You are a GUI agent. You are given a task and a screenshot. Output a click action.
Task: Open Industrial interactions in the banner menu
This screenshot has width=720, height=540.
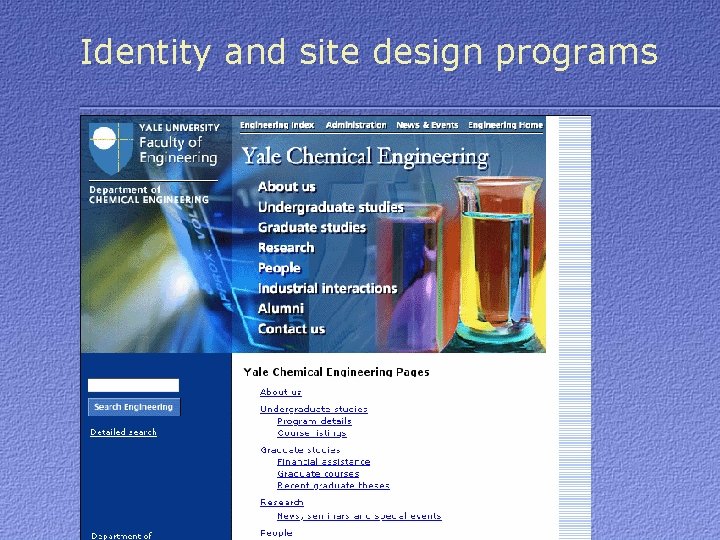click(327, 288)
